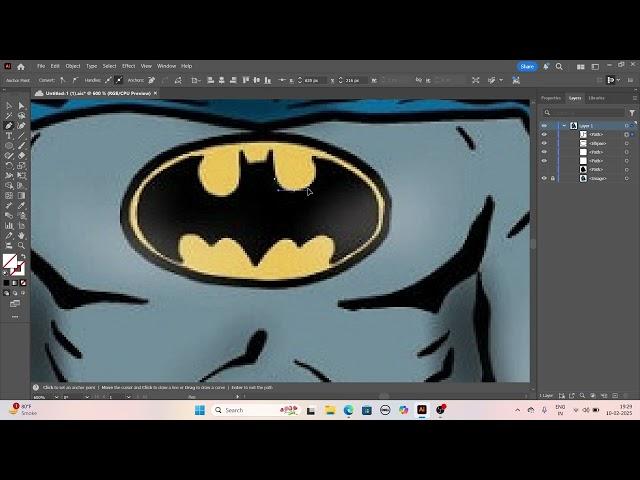
Task: Click the Layers panel search field
Action: tap(583, 113)
